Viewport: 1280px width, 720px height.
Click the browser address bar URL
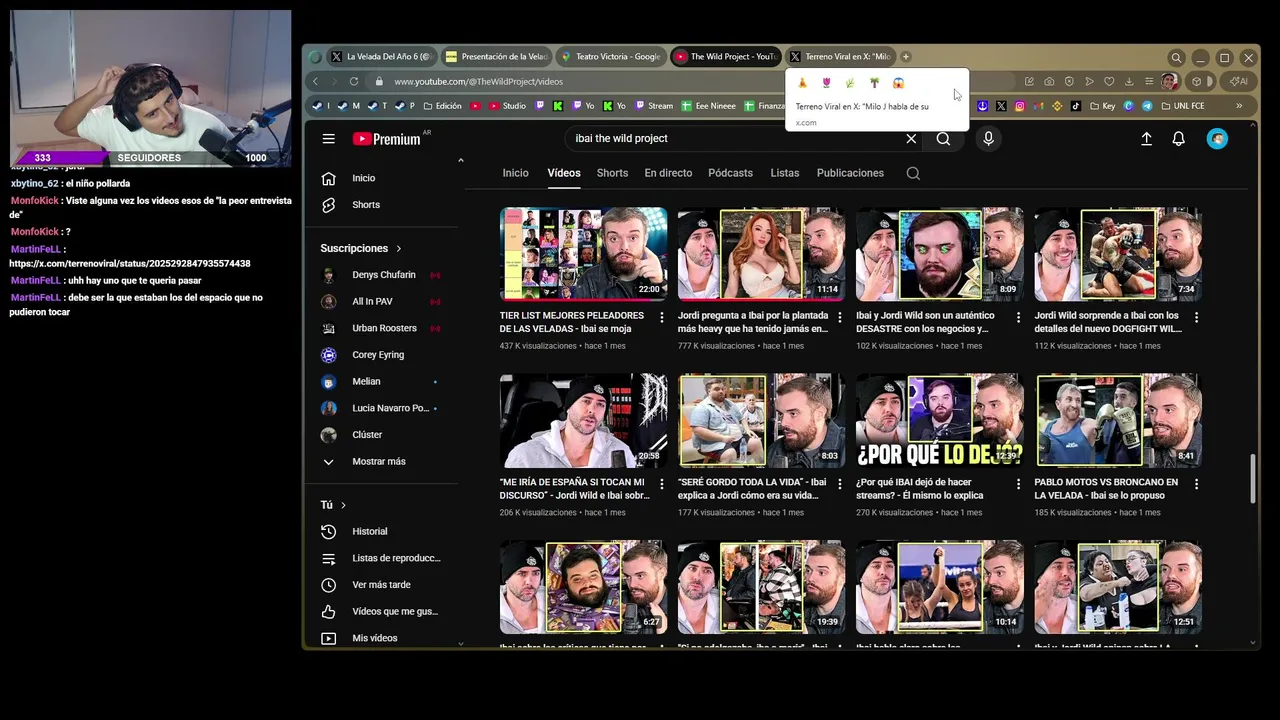478,81
